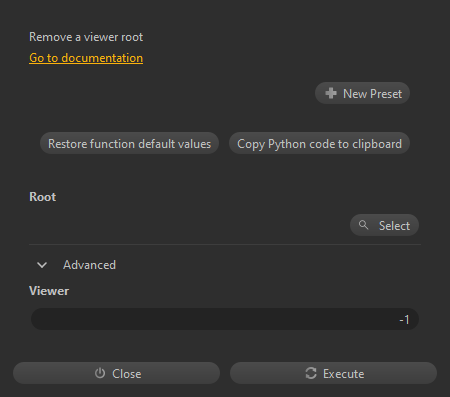The image size is (450, 397).
Task: Collapse the Advanced section using its chevron
Action: 42,265
